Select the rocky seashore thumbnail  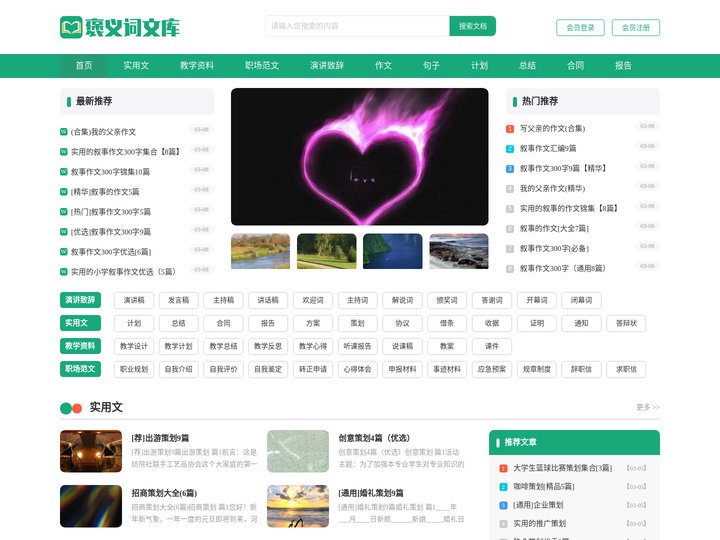[x=459, y=251]
